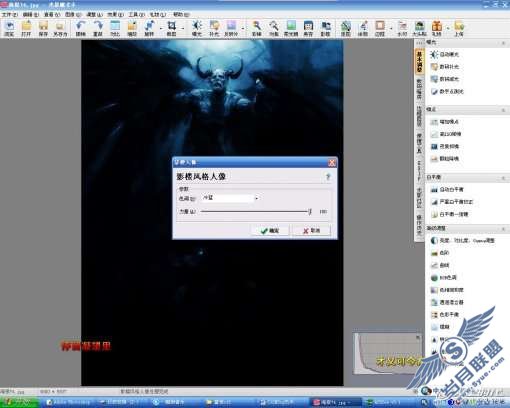The height and width of the screenshot is (408, 510).
Task: Click the 水印 watermark toolbar icon
Action: click(402, 28)
